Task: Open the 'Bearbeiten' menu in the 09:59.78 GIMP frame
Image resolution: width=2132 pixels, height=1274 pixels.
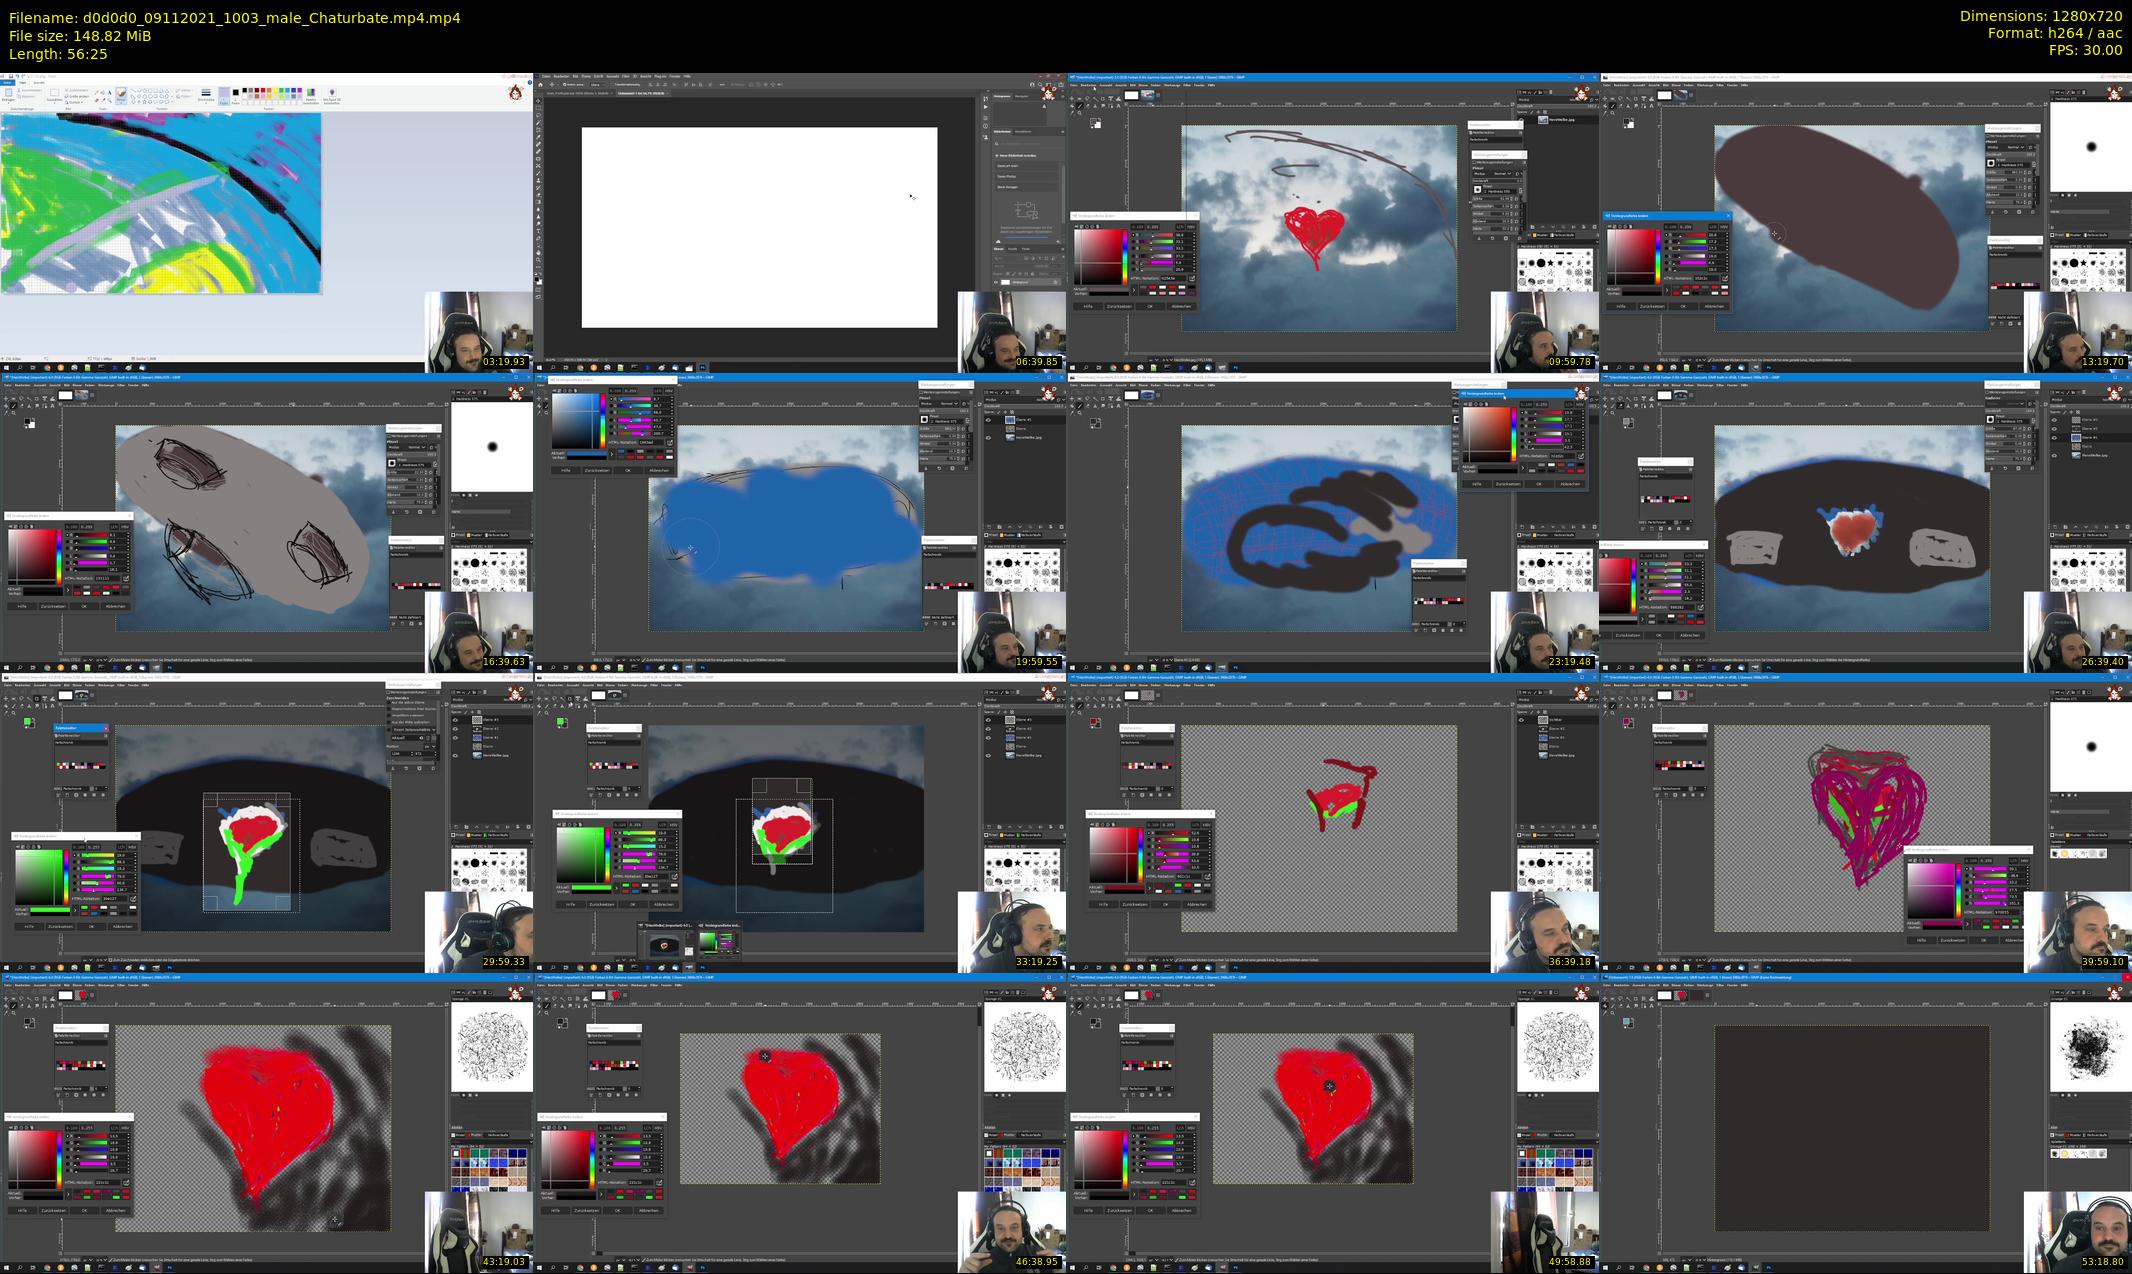Action: [1087, 85]
